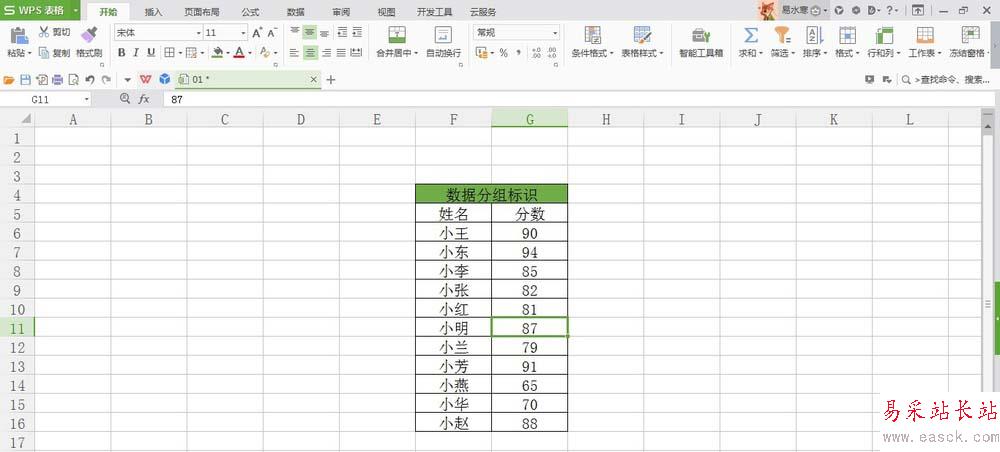Switch to the 视图 (View) tab
The height and width of the screenshot is (452, 1000).
point(386,12)
